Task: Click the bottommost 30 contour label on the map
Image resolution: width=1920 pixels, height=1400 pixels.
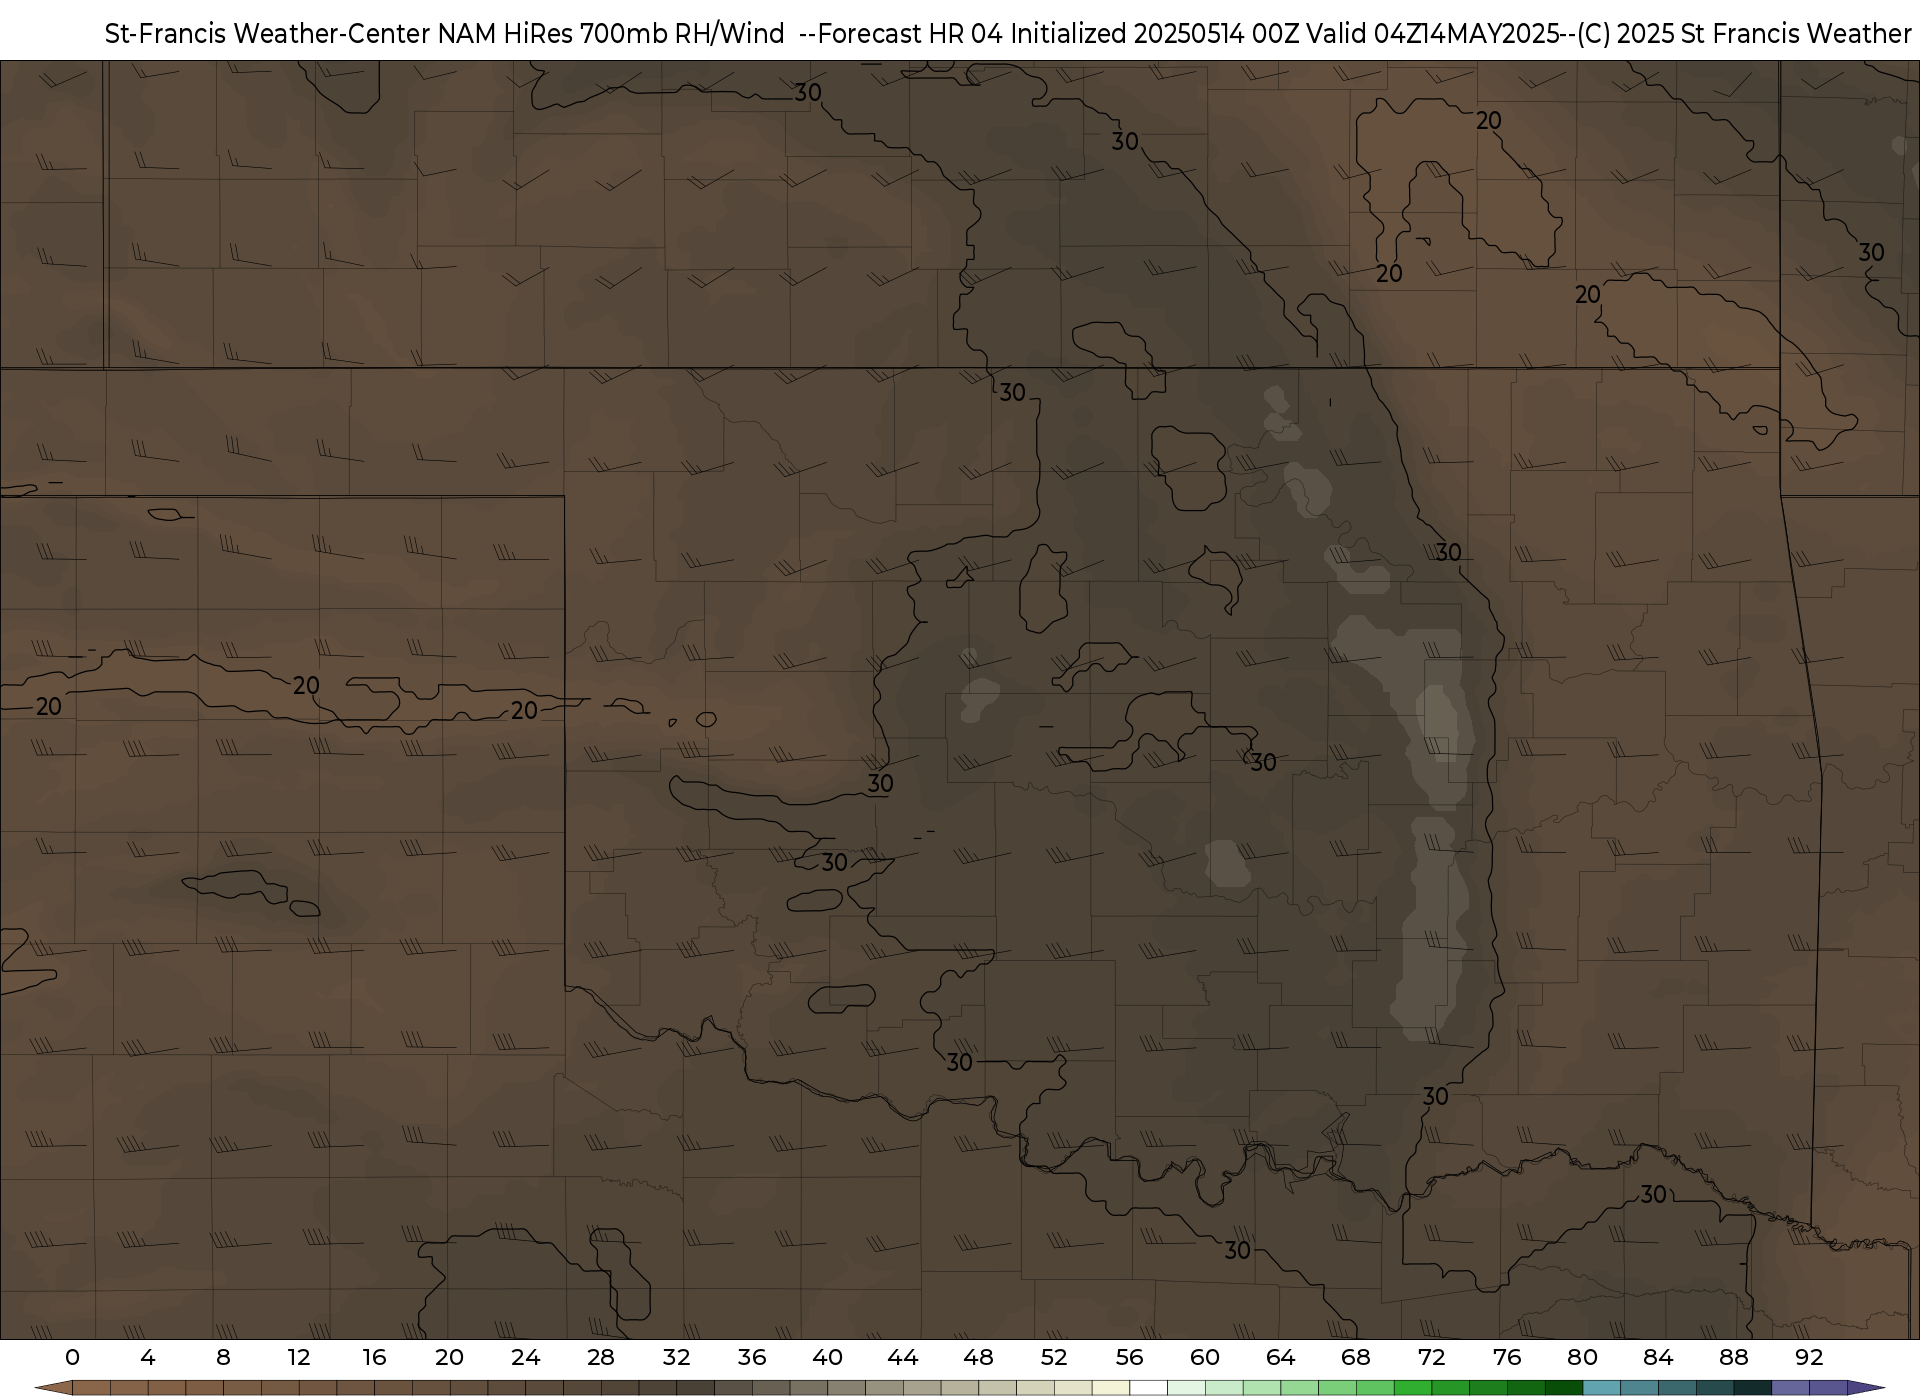Action: [x=1238, y=1250]
